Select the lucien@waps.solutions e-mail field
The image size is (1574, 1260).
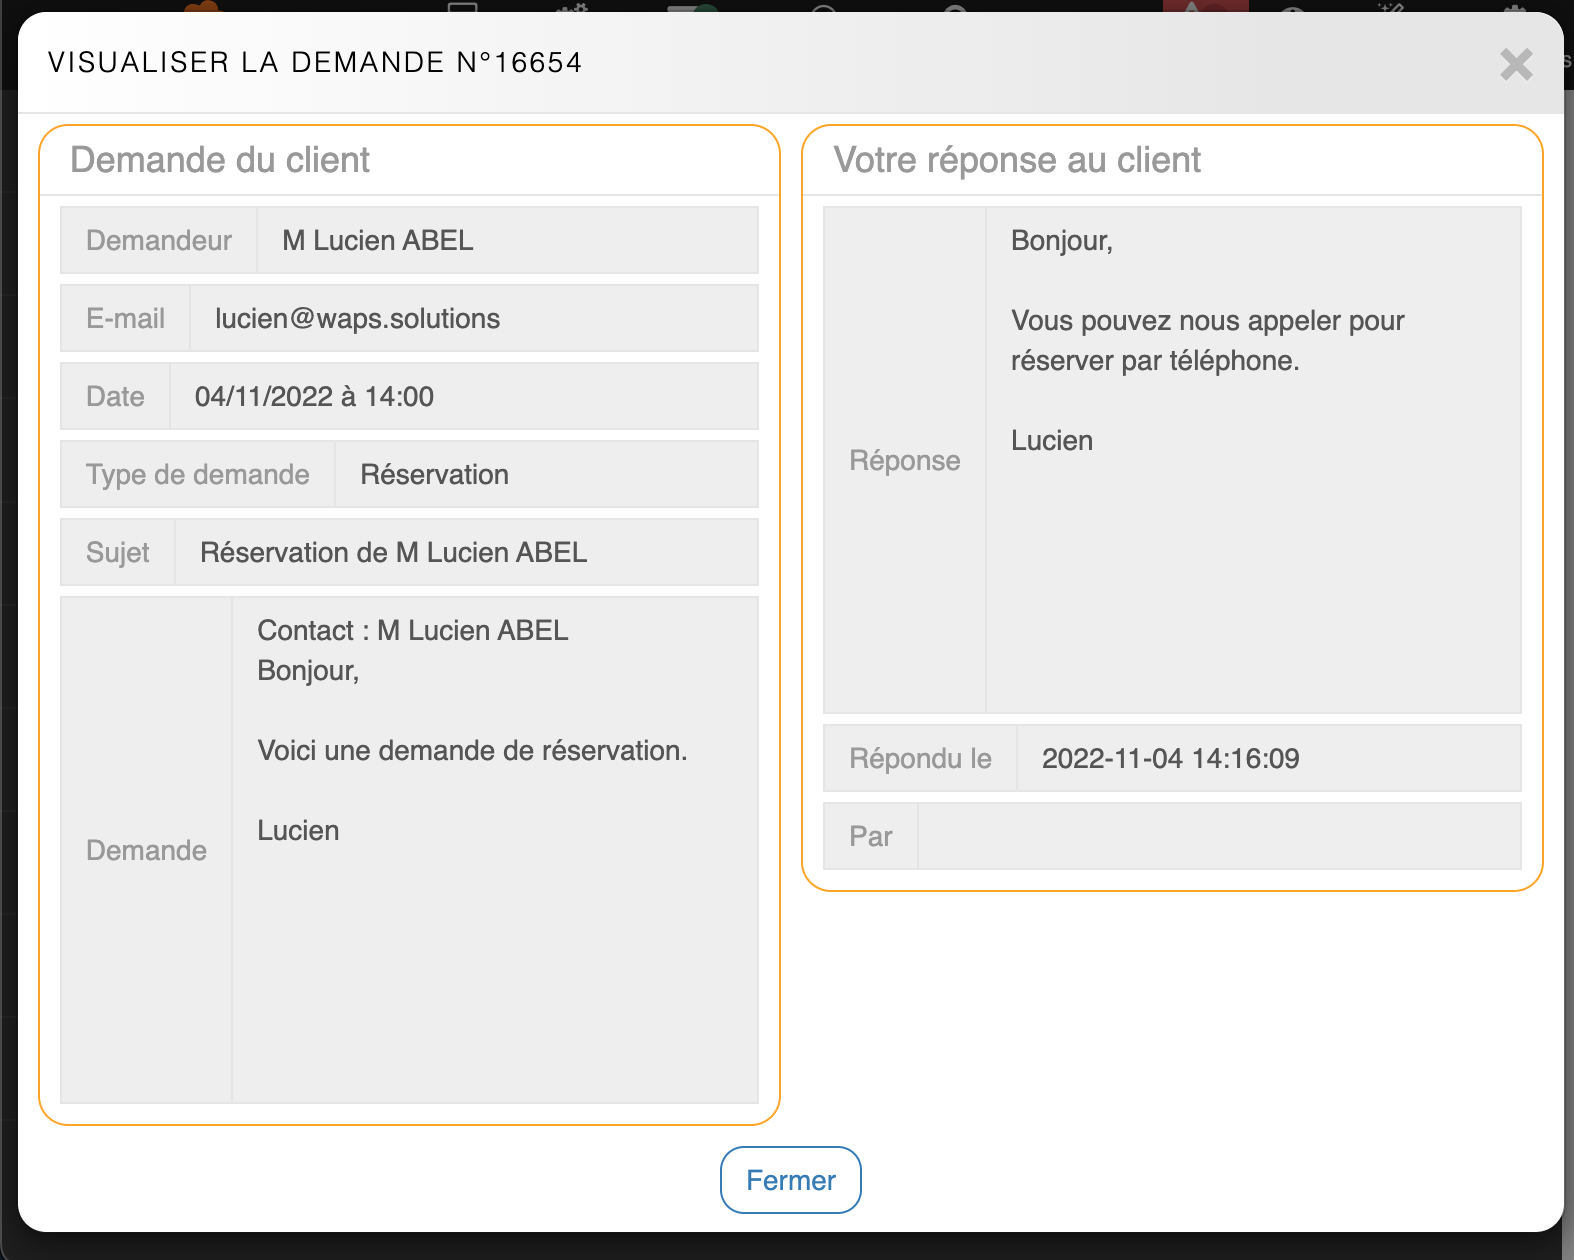point(473,318)
